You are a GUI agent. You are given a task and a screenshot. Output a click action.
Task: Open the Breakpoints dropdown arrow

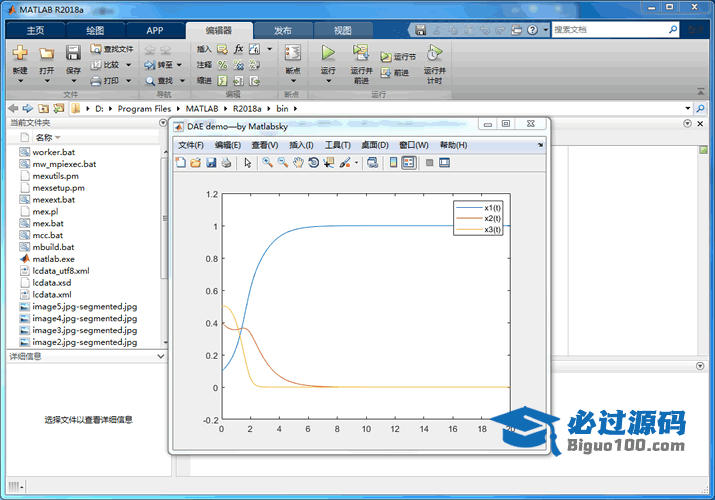coord(293,81)
